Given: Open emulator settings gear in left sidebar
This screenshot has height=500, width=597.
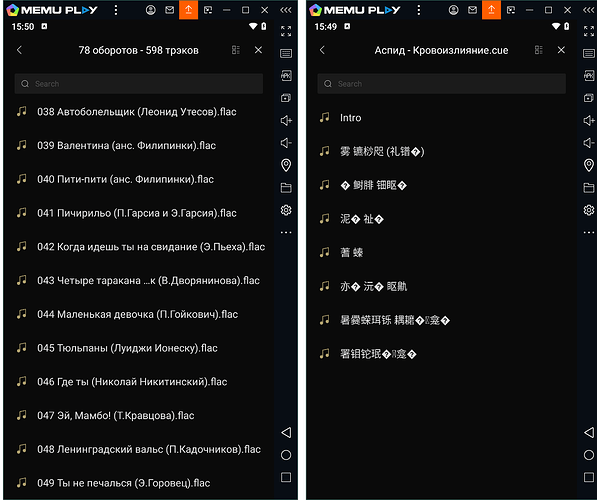Looking at the screenshot, I should (286, 210).
